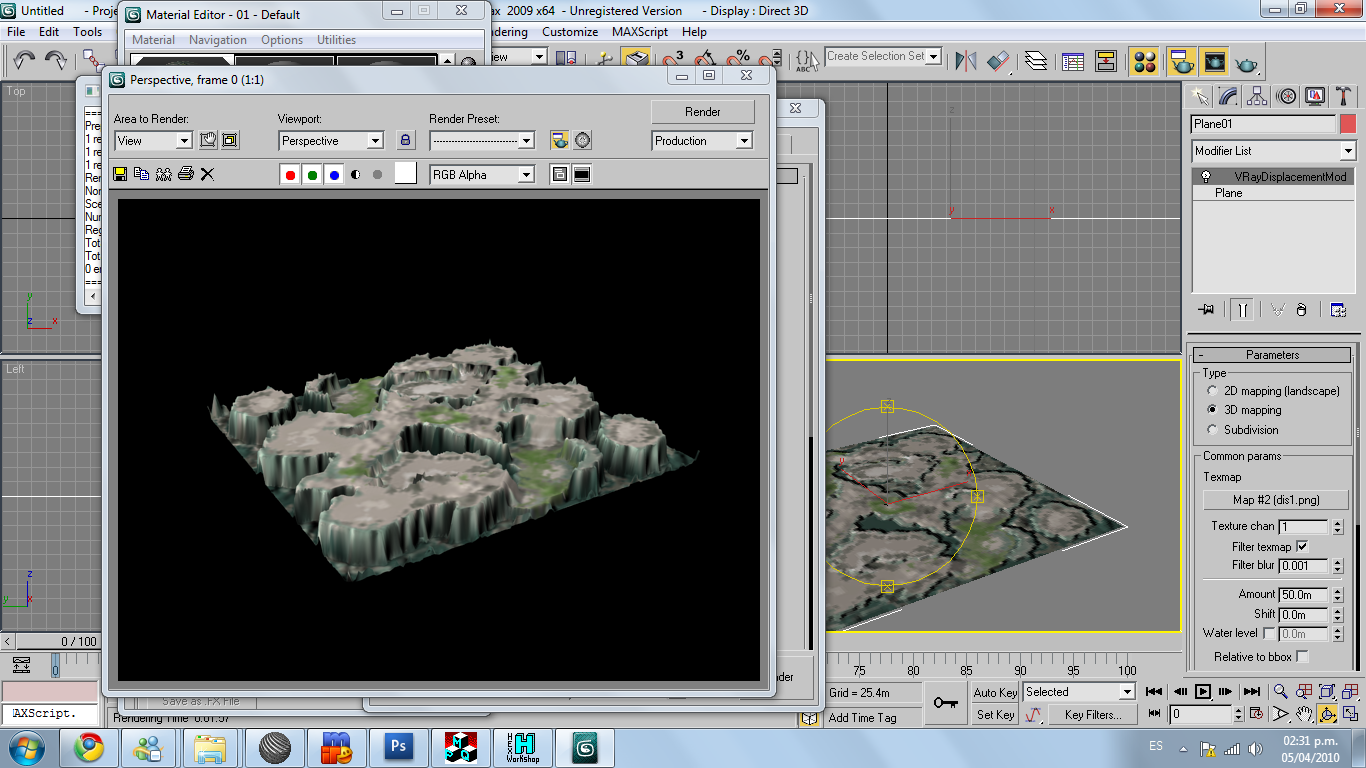Open the Customize menu

point(570,32)
